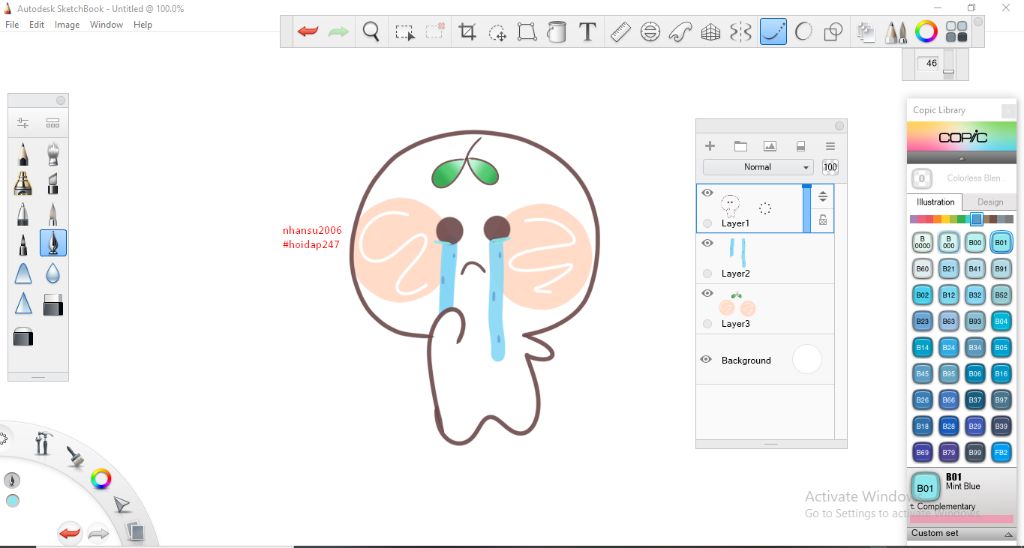Toggle Layer1 lock transparency icon
This screenshot has height=548, width=1024.
[x=823, y=221]
